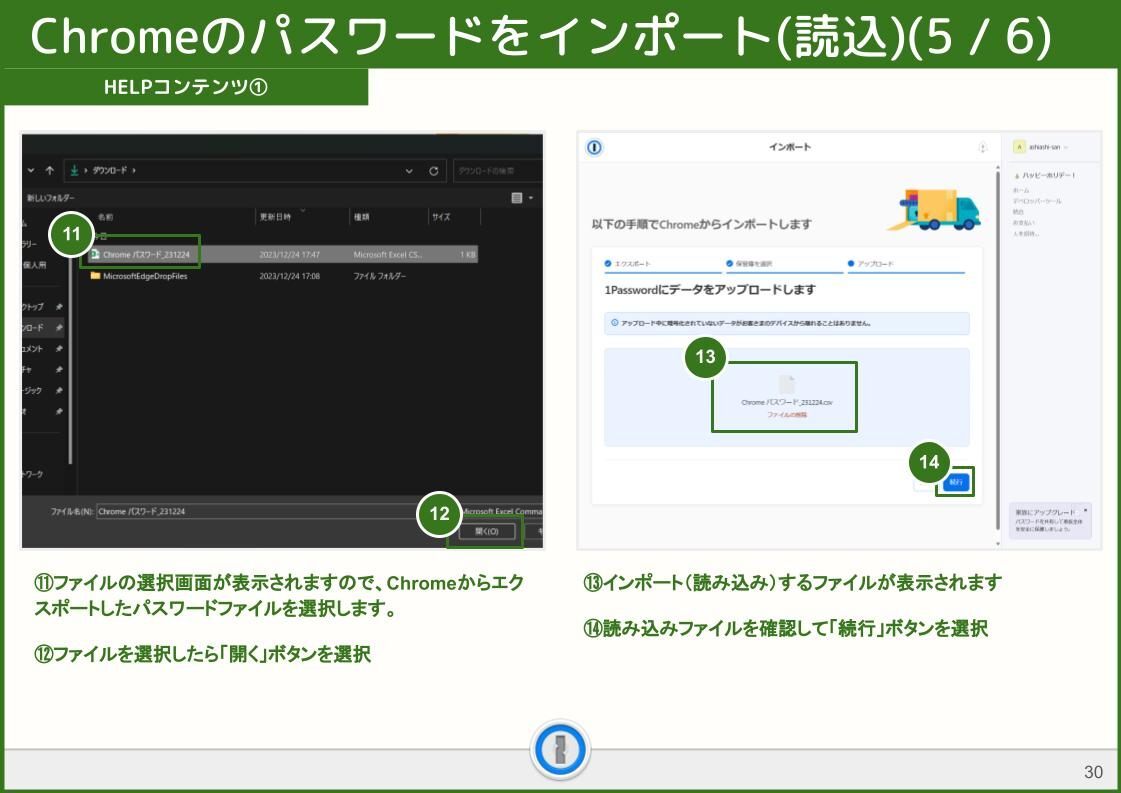1121x793 pixels.
Task: Click the delivery truck illustration
Action: coord(934,210)
